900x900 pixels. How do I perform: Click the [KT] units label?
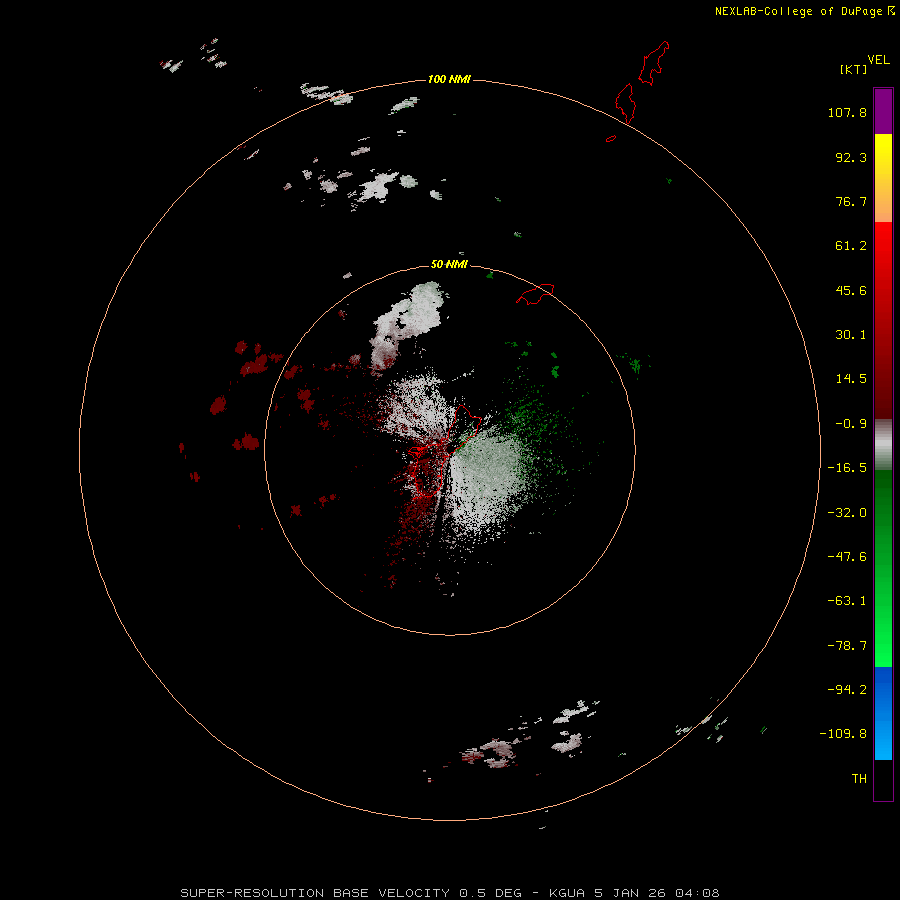[x=854, y=69]
